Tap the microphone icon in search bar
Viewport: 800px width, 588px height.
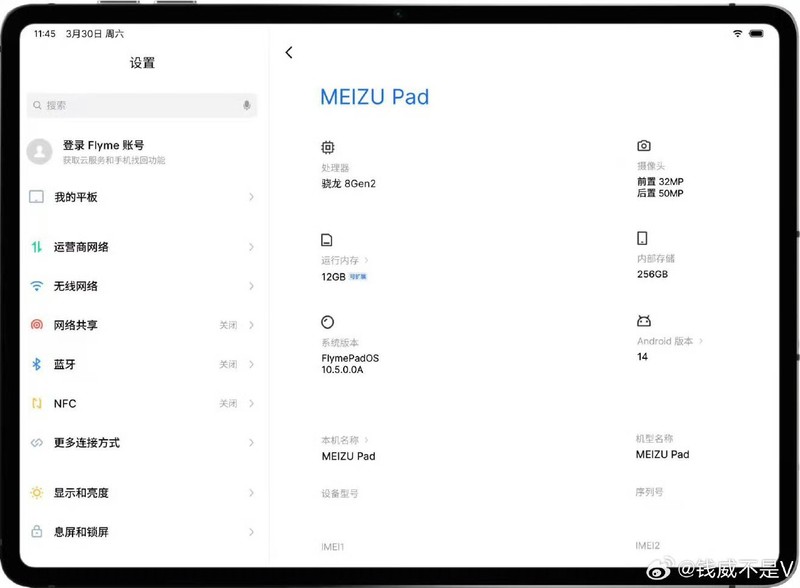(246, 105)
